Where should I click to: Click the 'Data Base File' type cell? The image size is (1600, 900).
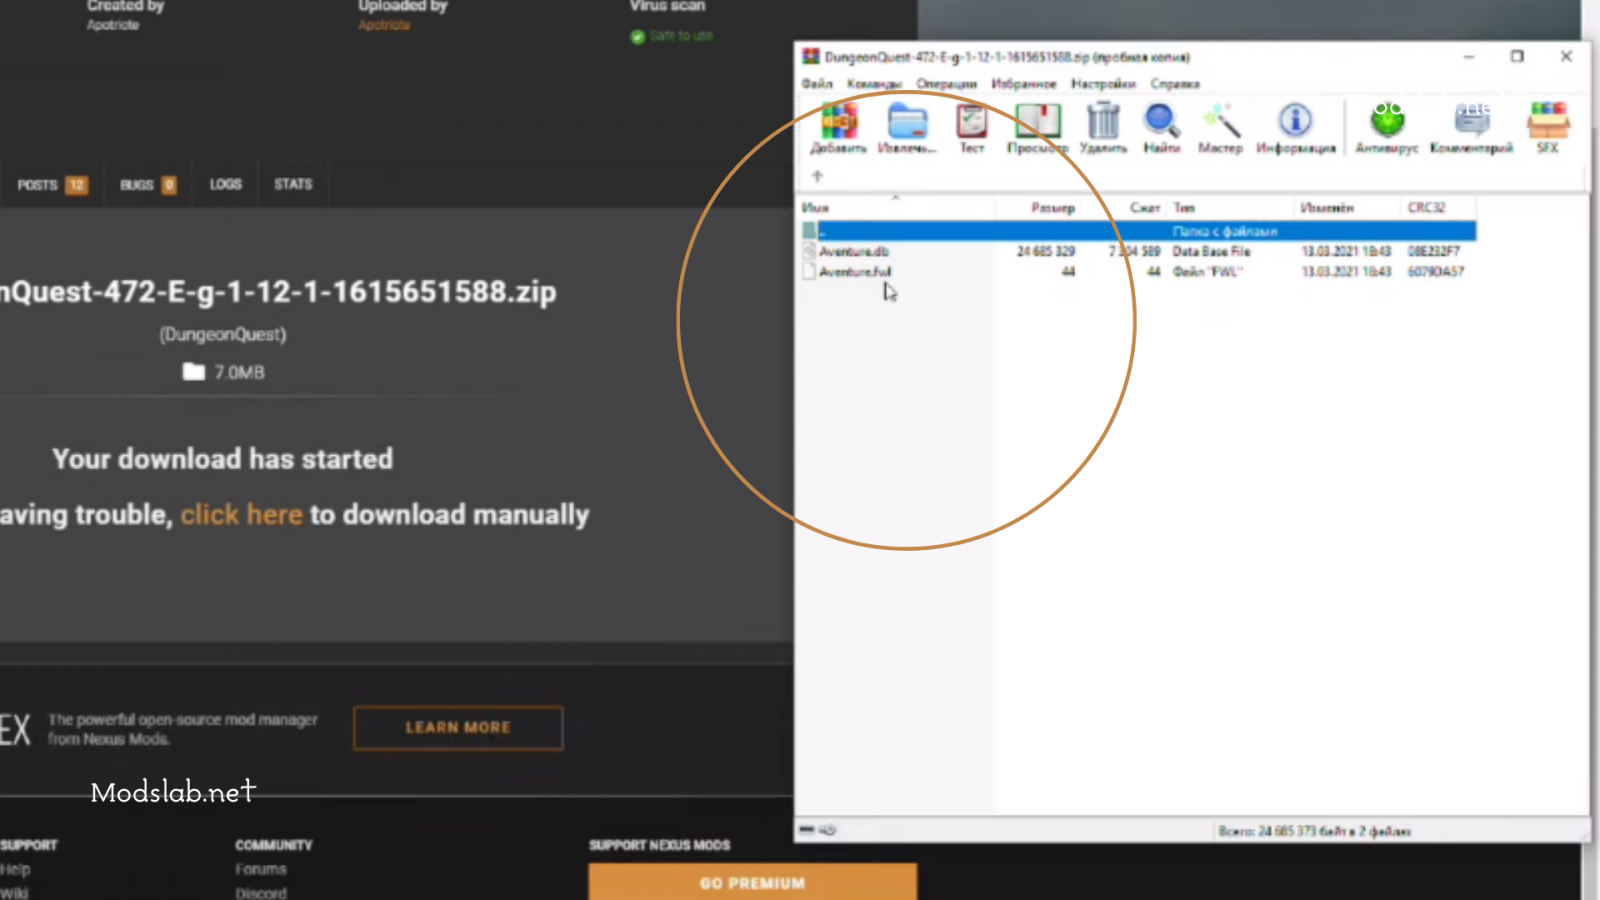coord(1211,251)
